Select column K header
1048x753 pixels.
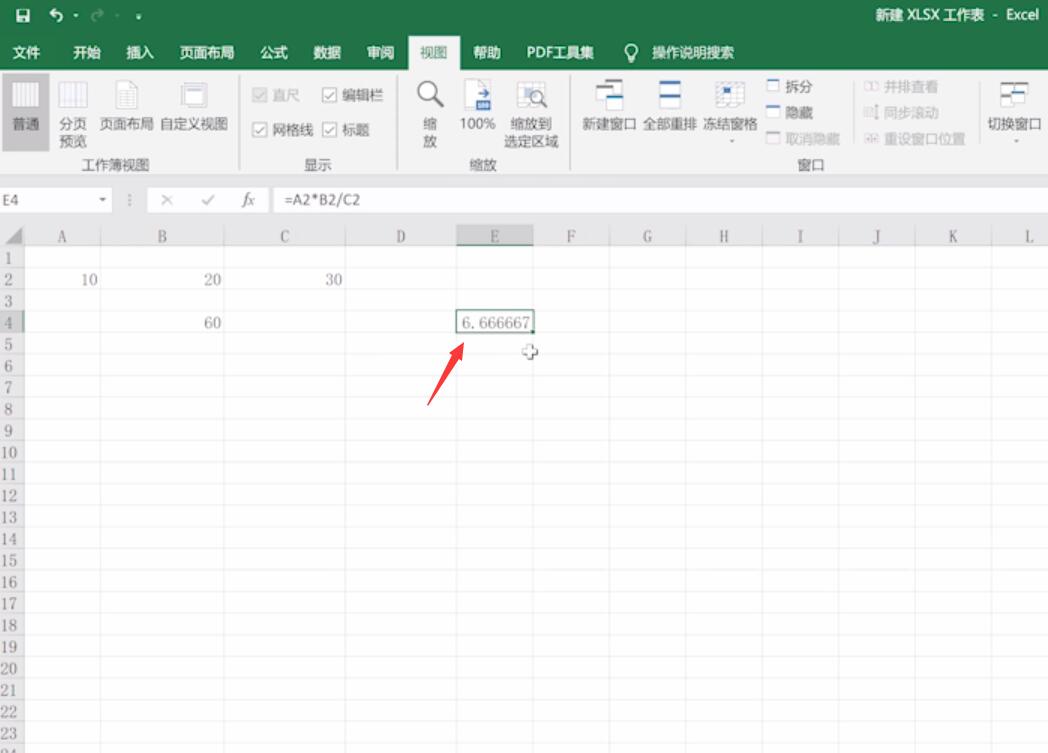952,236
